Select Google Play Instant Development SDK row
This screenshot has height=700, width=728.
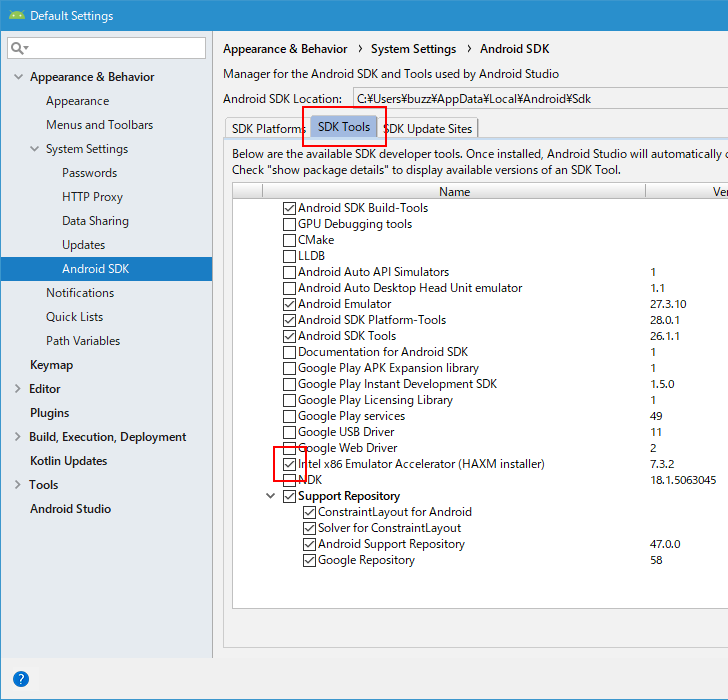pyautogui.click(x=397, y=384)
